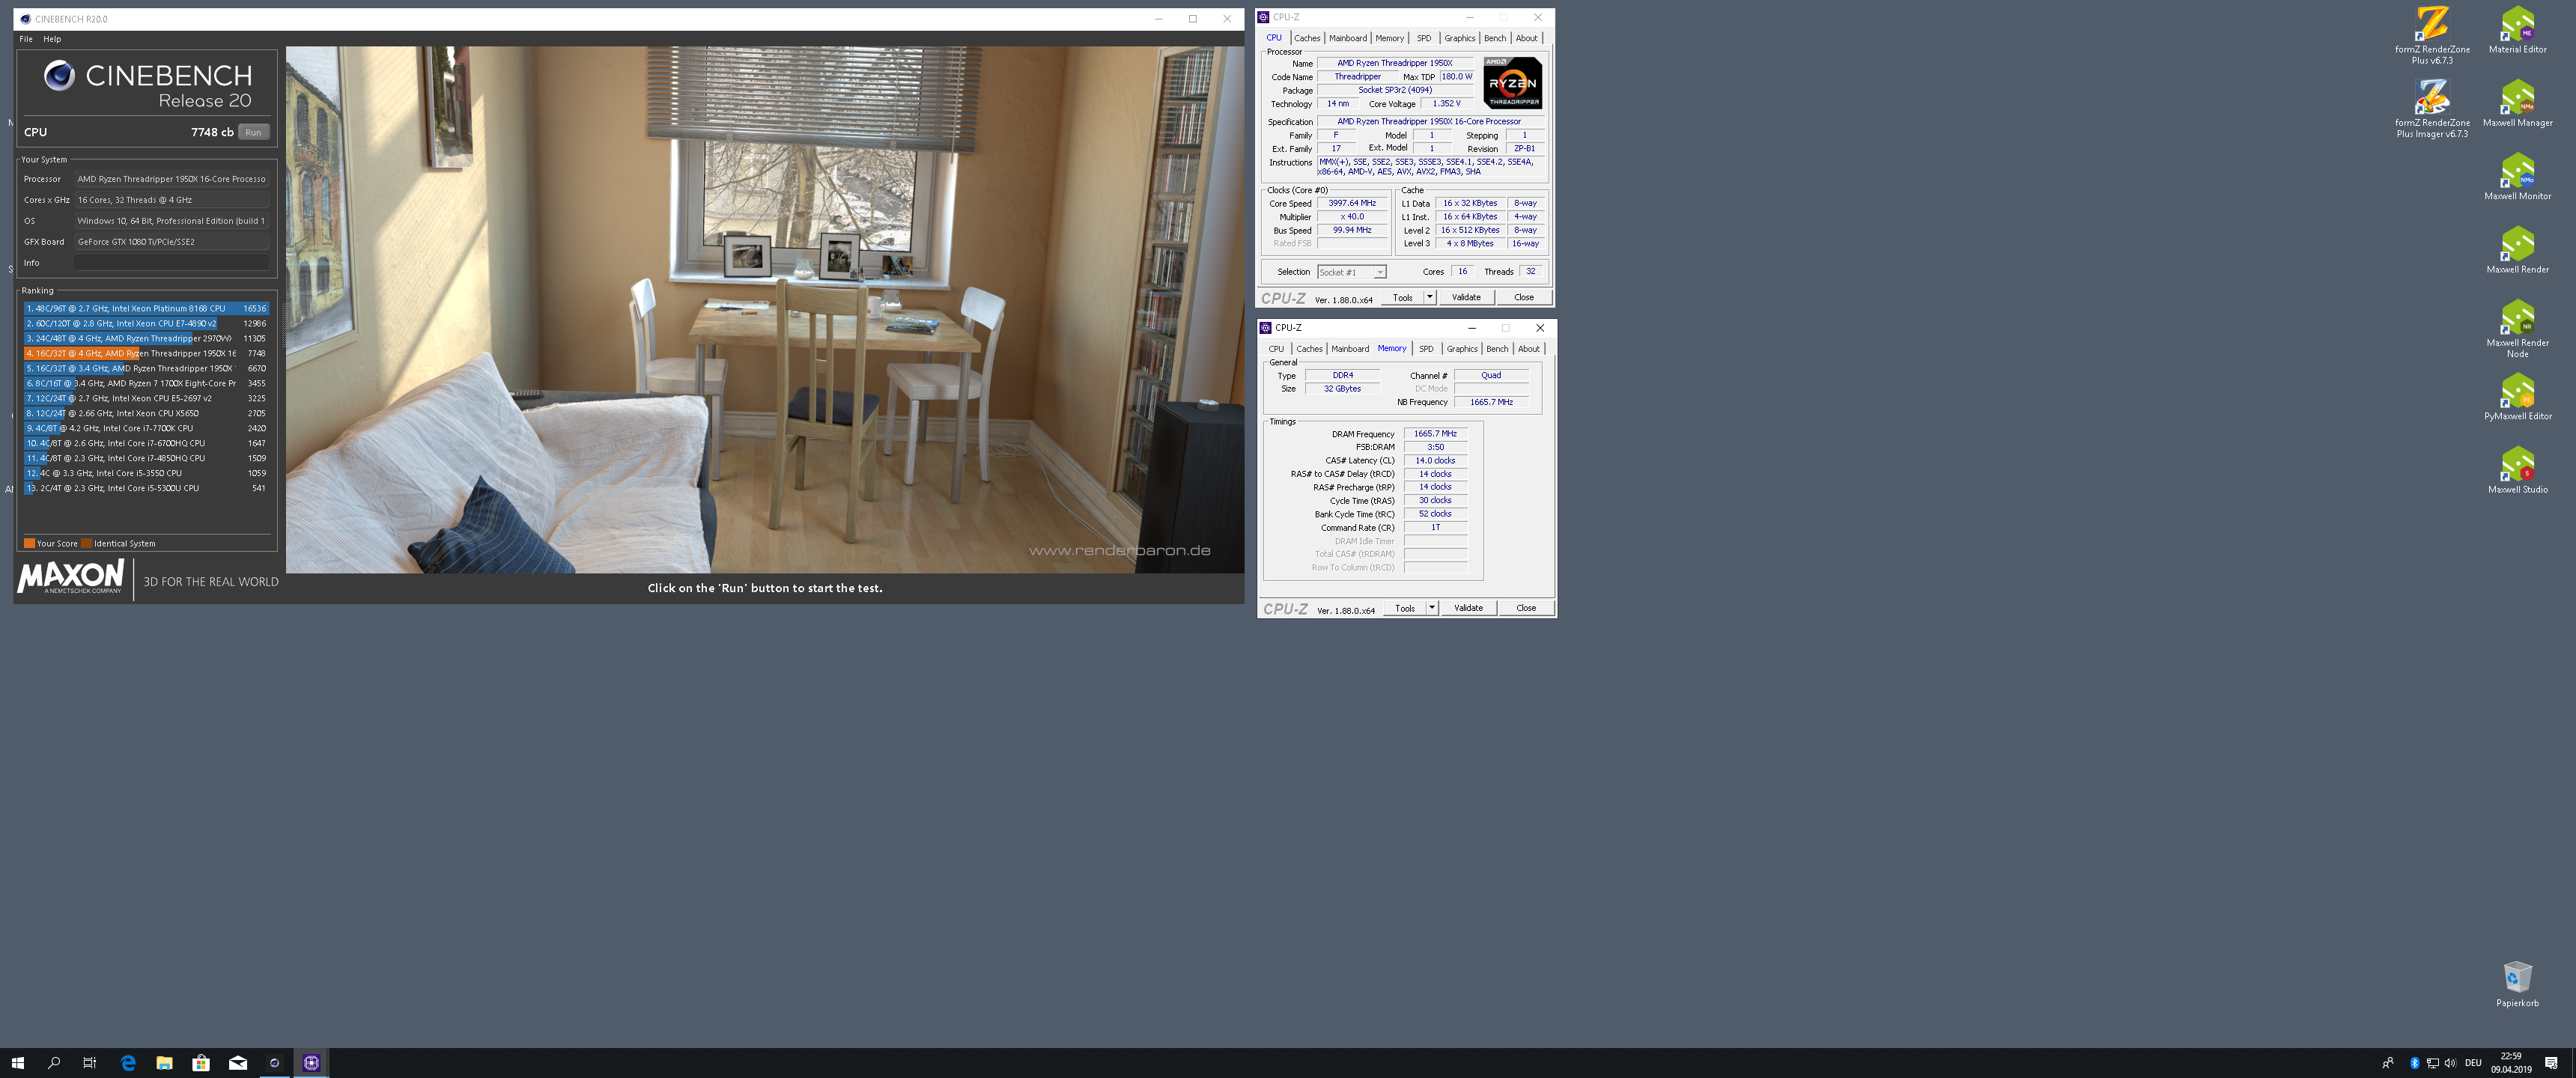Select highlighted ranking row scoring 7748

(146, 354)
